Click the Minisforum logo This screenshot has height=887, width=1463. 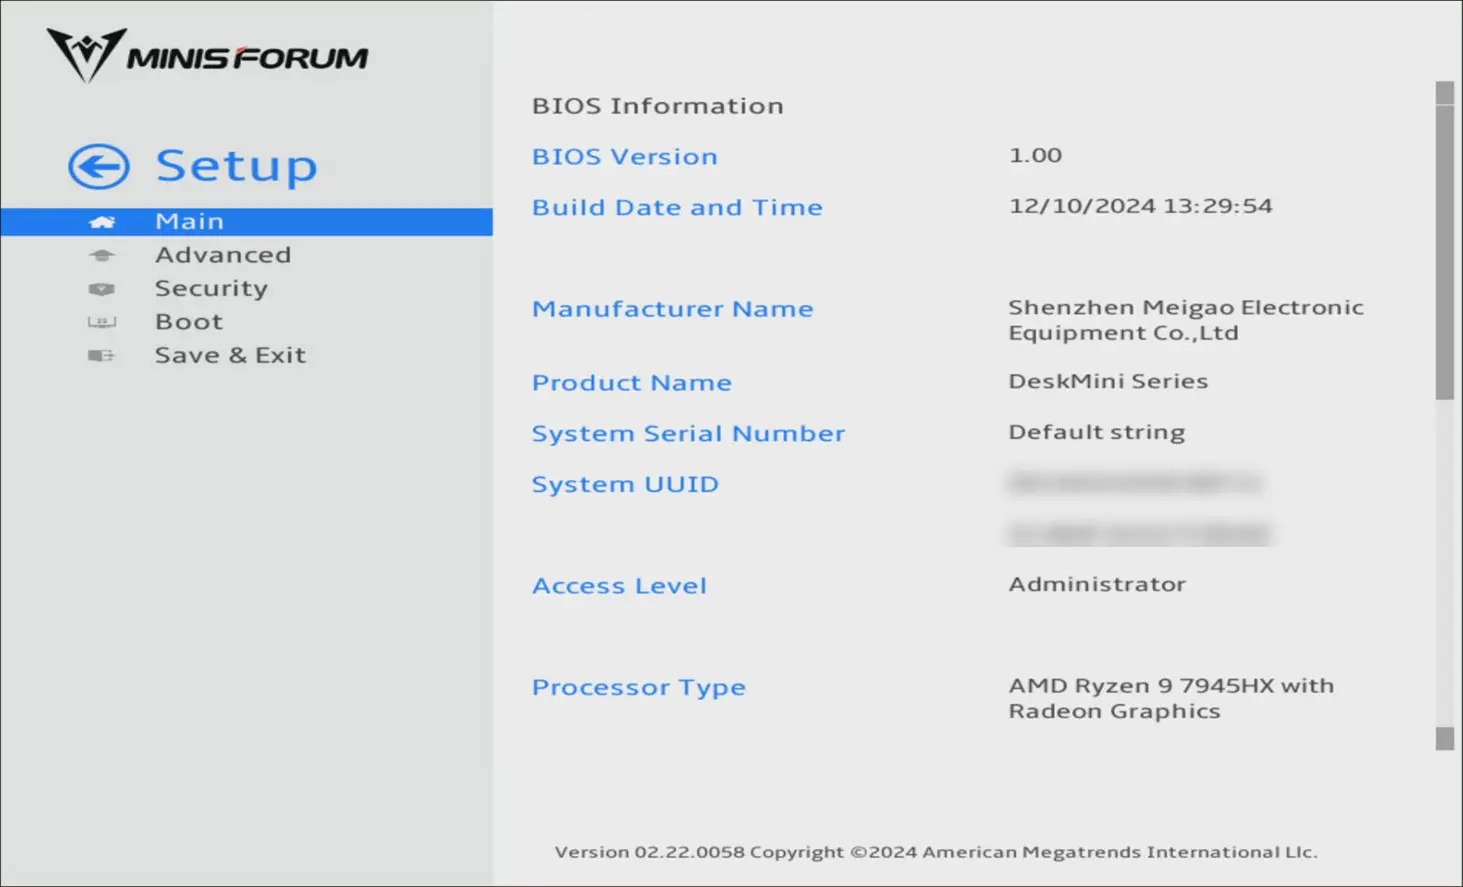pos(208,55)
